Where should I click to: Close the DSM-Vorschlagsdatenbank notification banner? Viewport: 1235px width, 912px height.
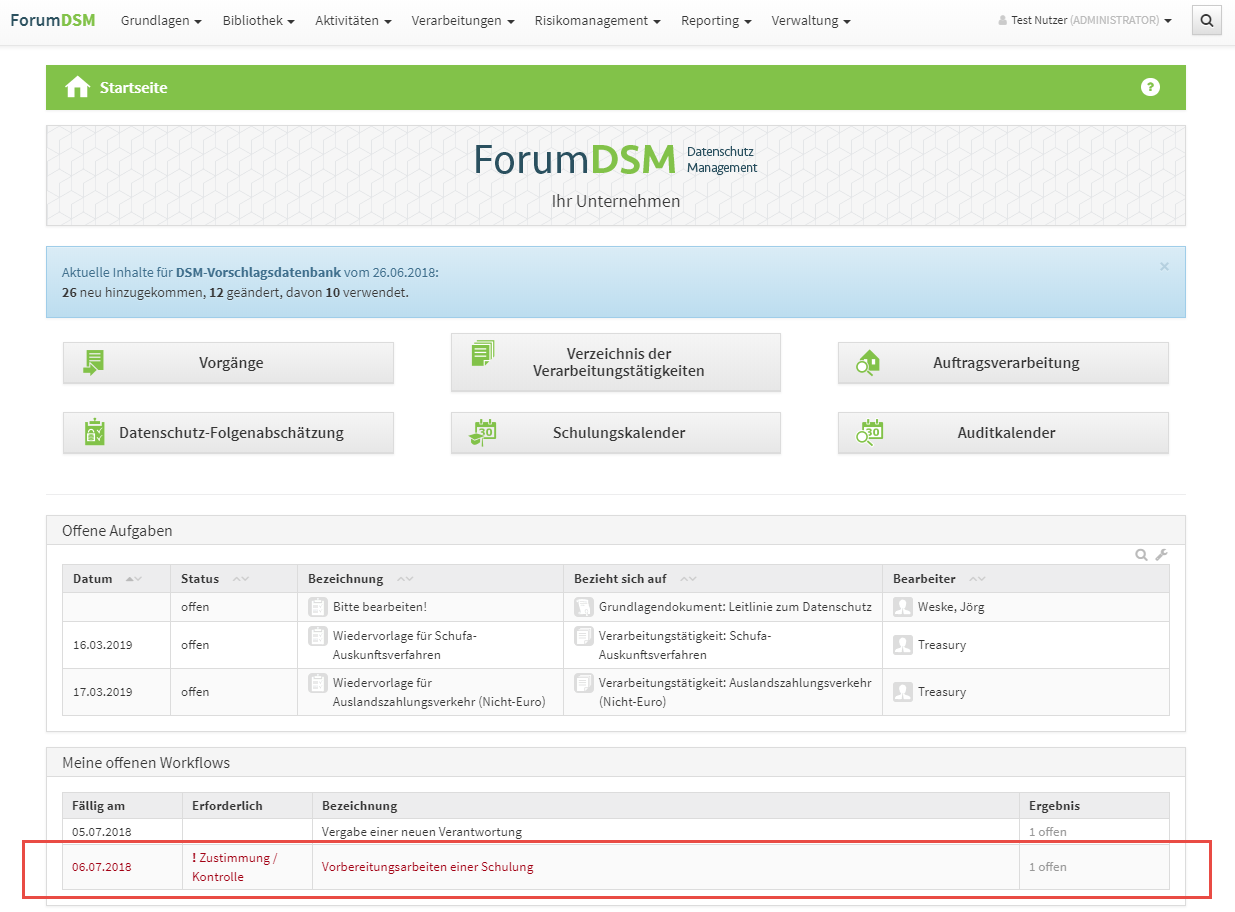[1164, 267]
